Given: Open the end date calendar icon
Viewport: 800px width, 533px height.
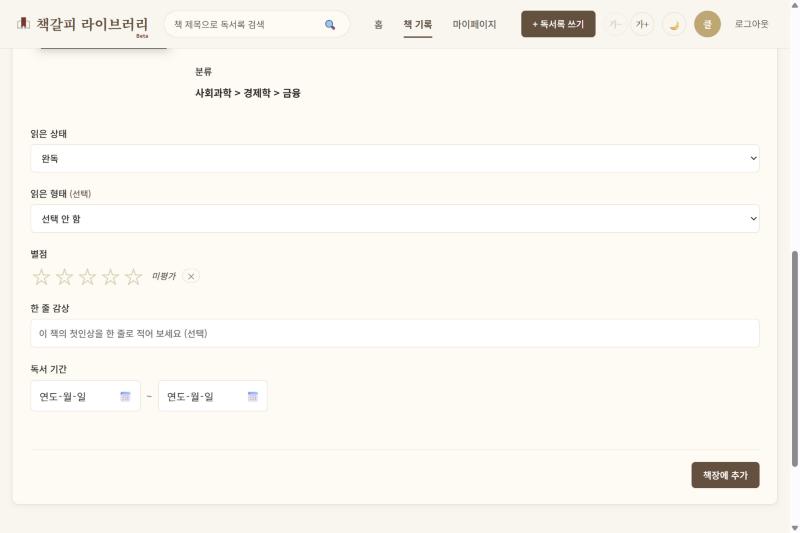Looking at the screenshot, I should coord(253,396).
